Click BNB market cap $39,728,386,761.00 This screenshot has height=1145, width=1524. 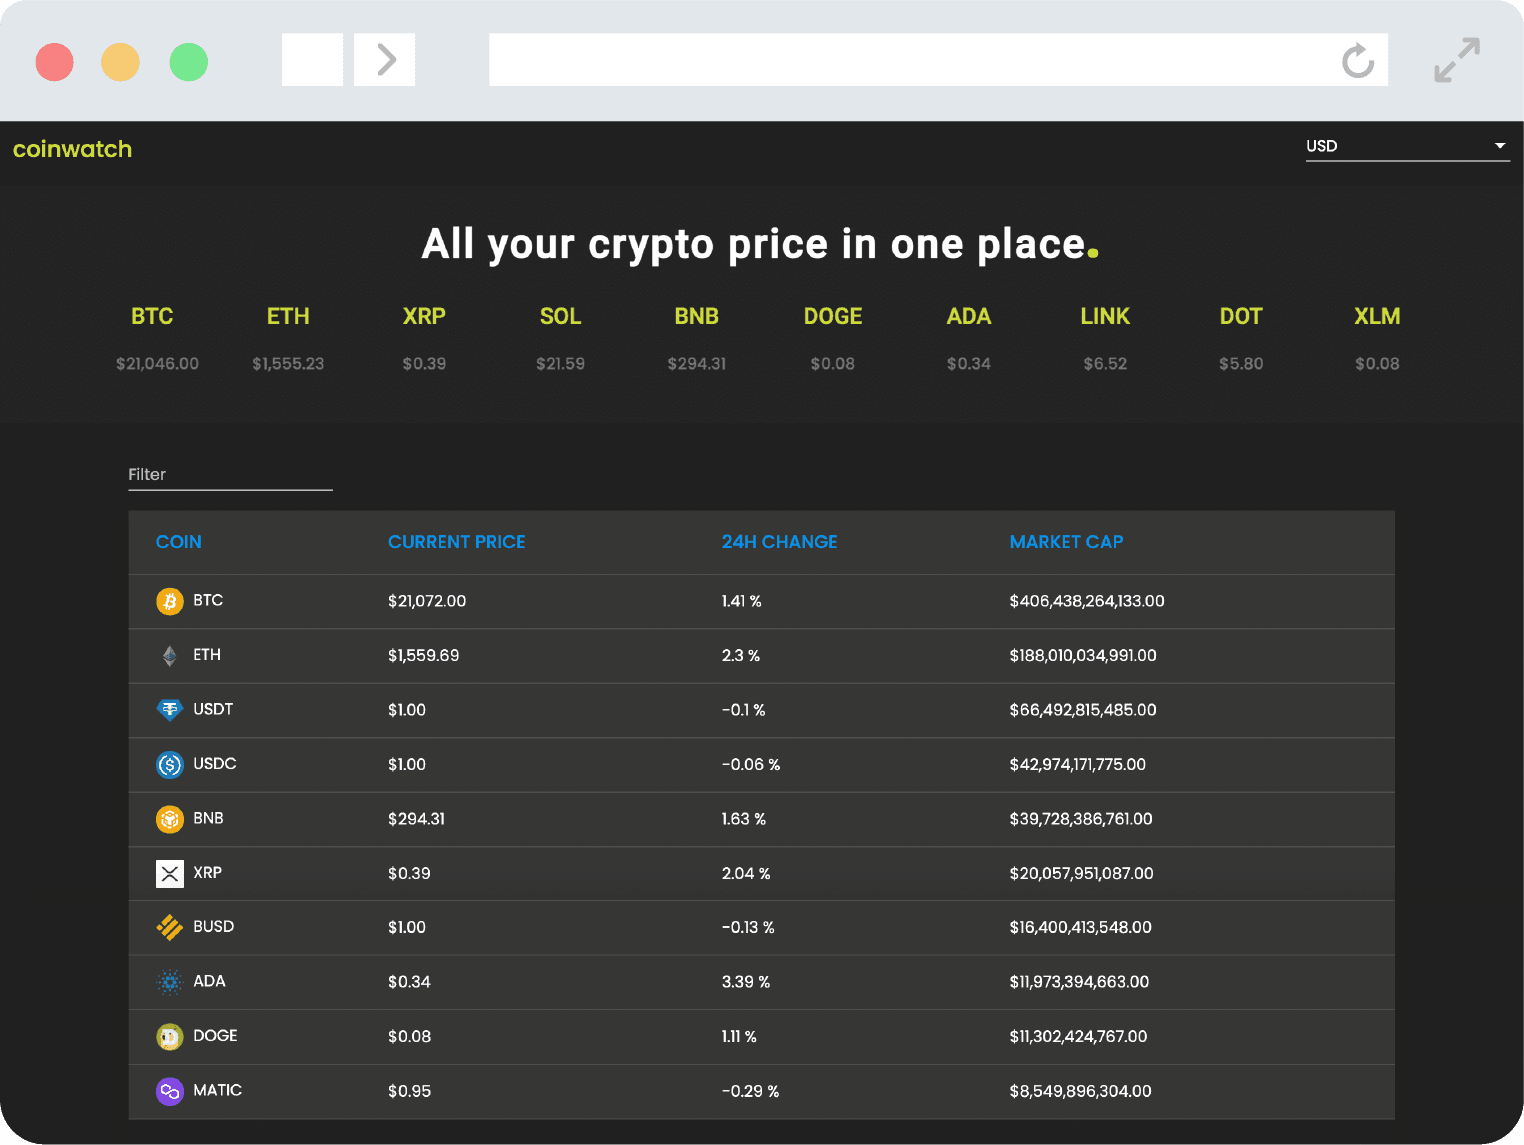click(1081, 819)
